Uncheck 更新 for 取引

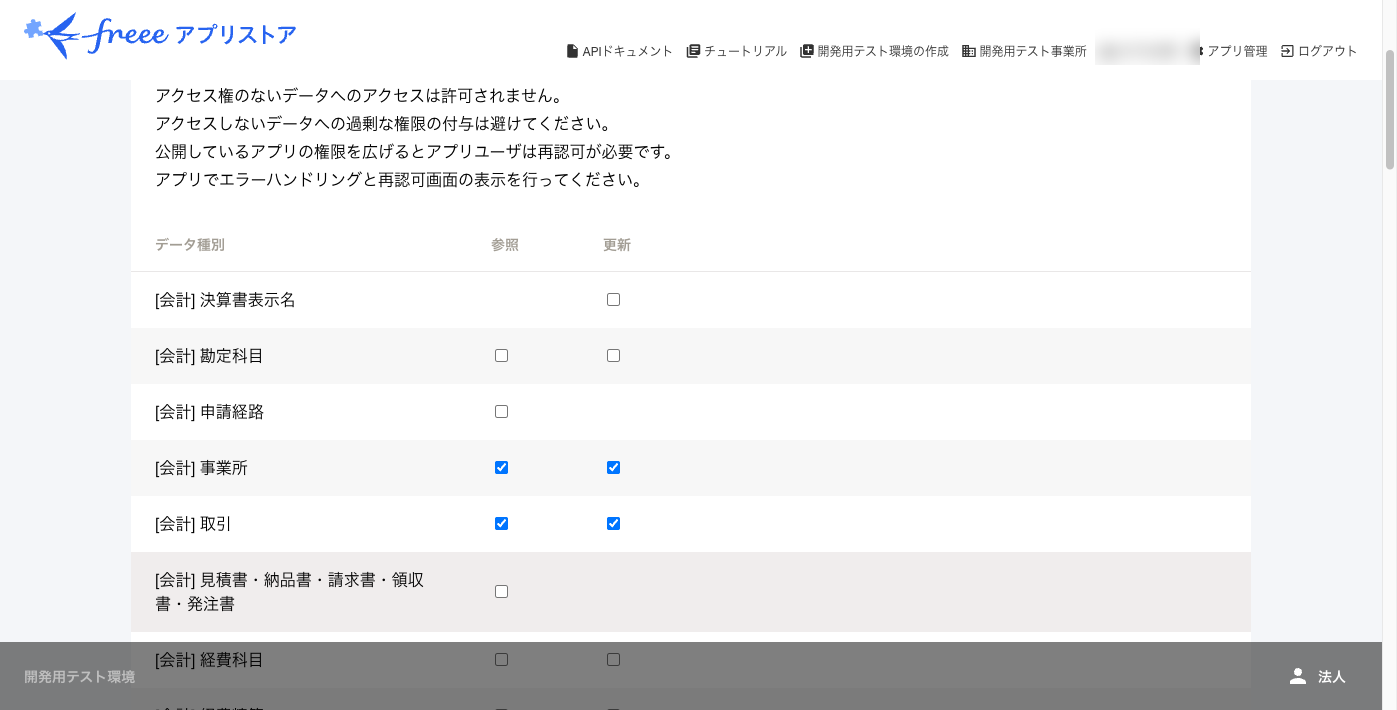613,524
